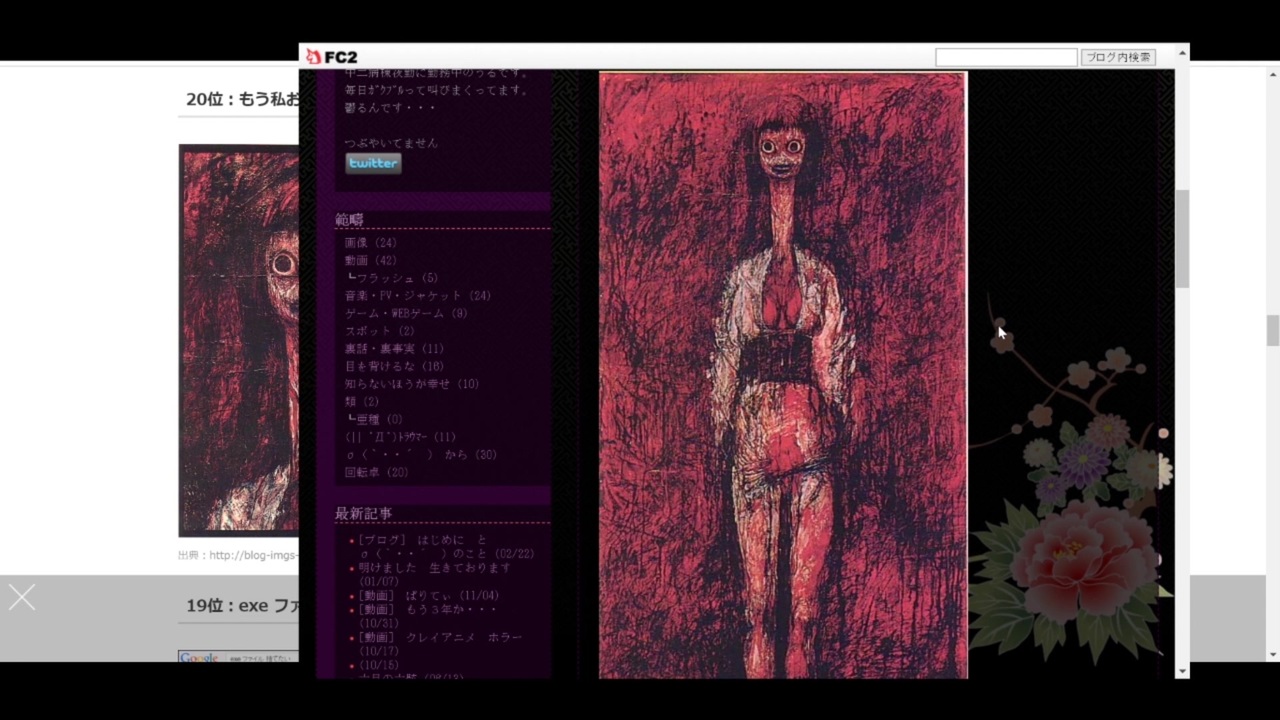
Task: Open the クレイアニメ ホラー article
Action: (x=440, y=644)
